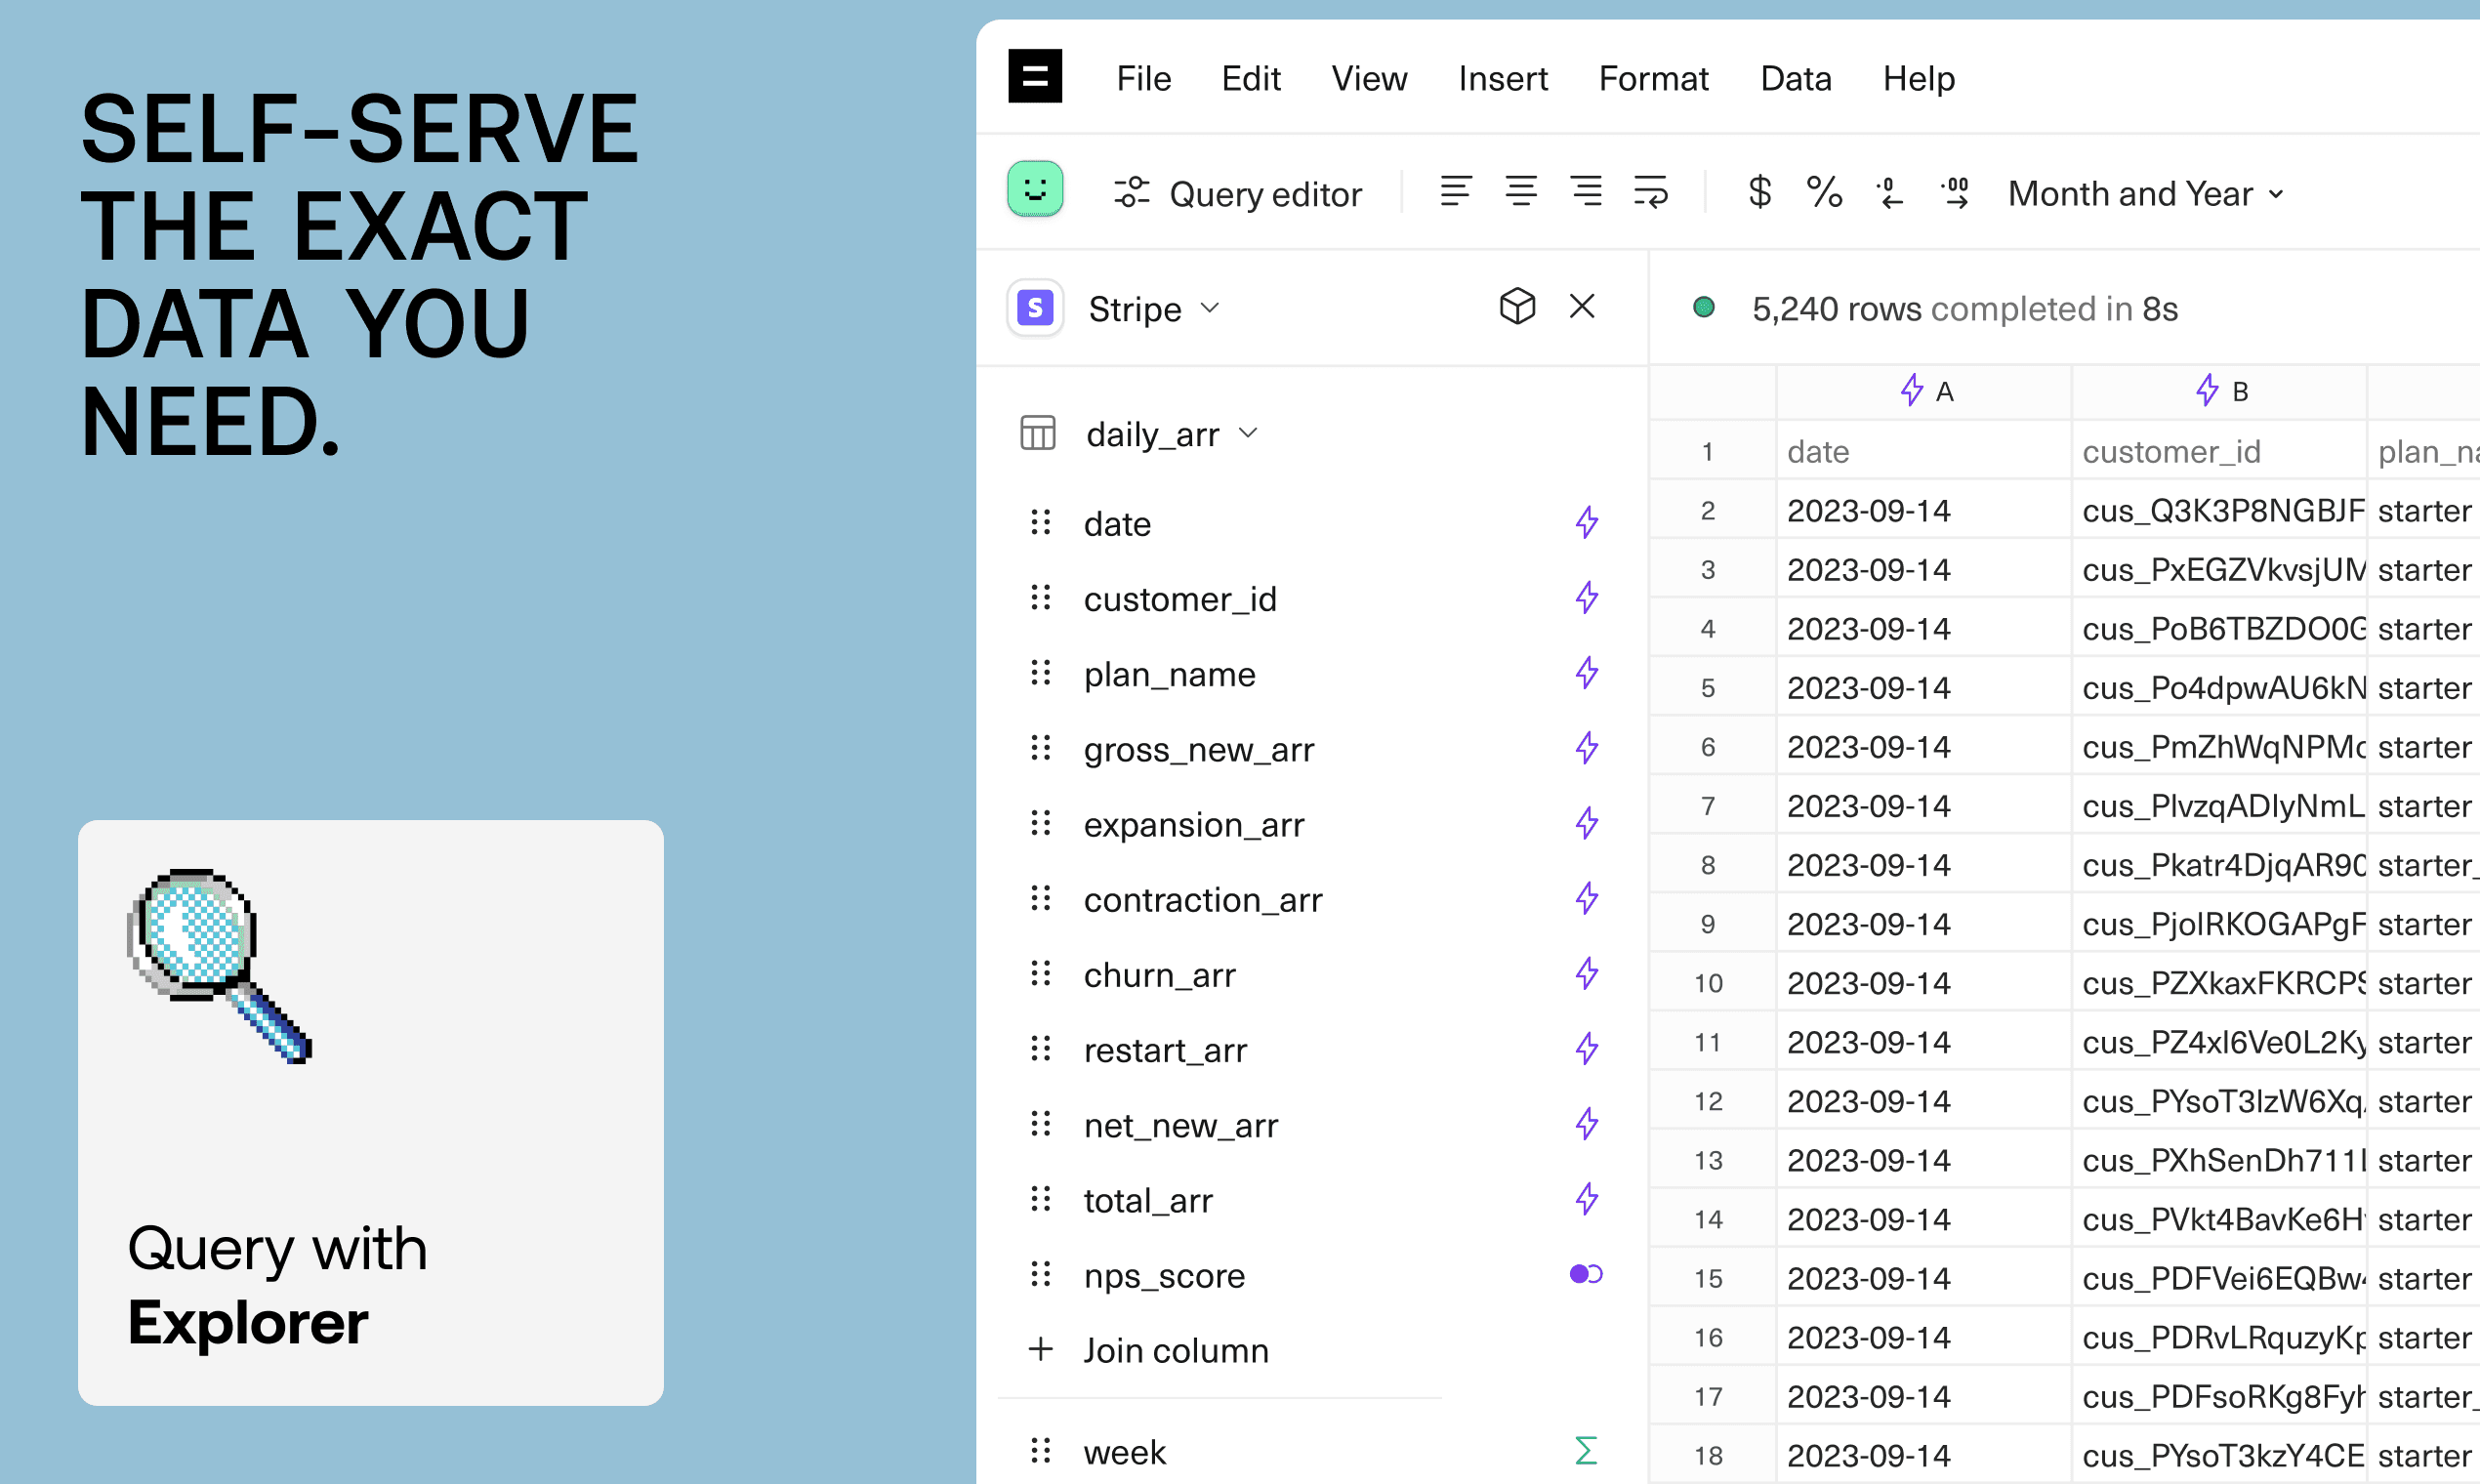Open the Month and Year format dropdown
Screen dimensions: 2480x1484
coord(2146,193)
